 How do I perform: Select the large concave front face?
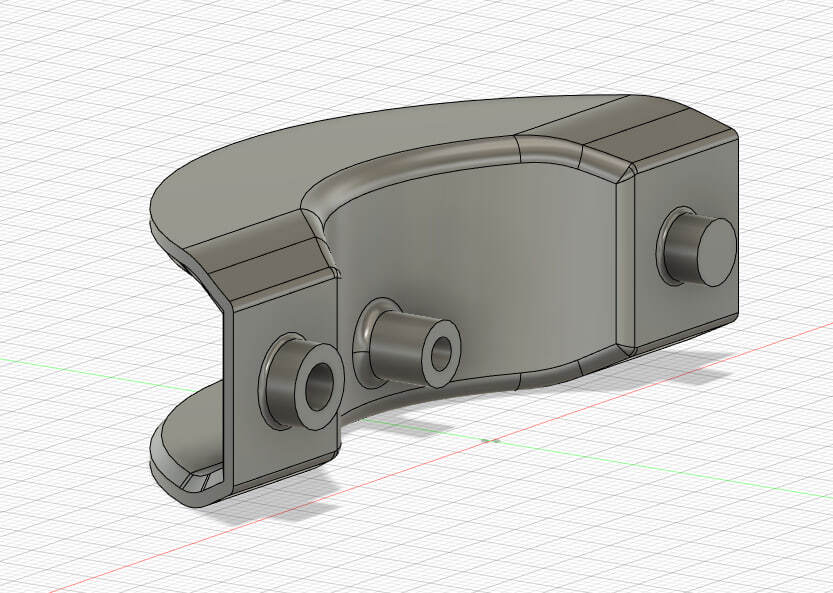pyautogui.click(x=480, y=270)
